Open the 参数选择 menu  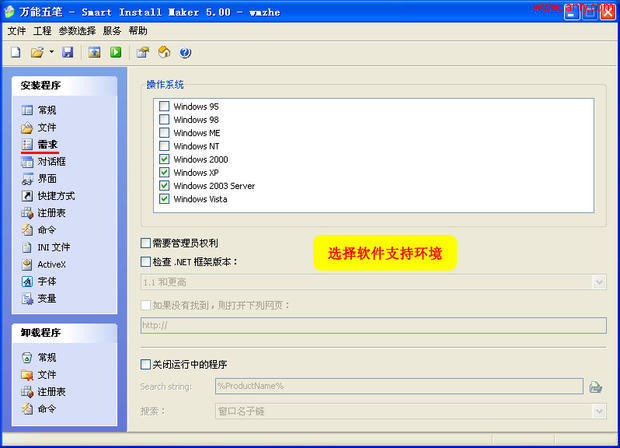click(x=78, y=31)
